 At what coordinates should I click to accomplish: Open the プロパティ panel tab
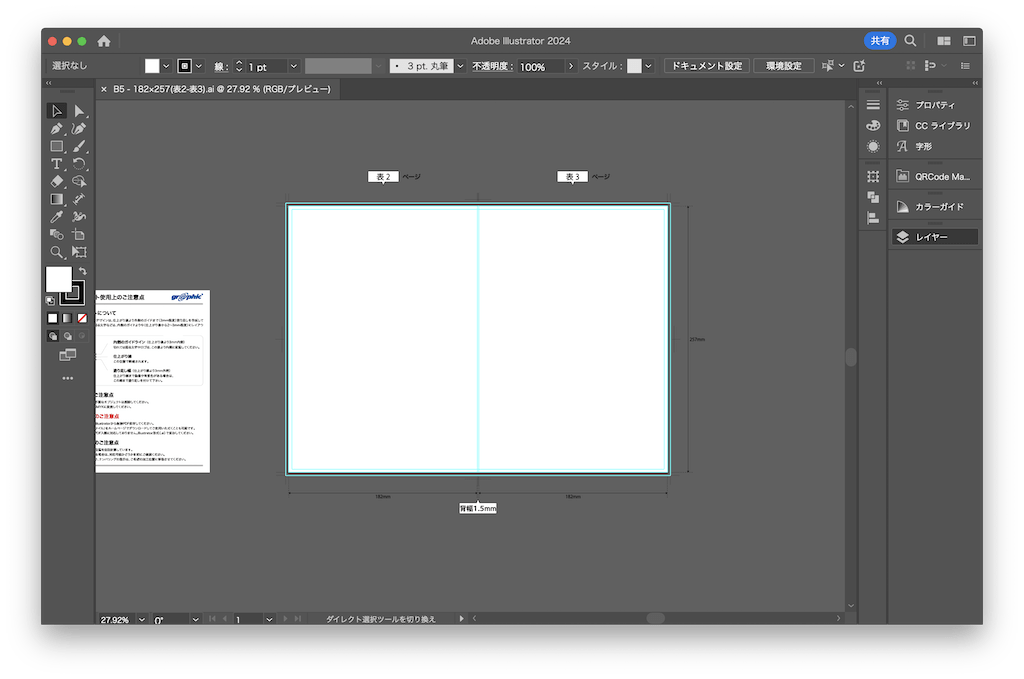point(934,105)
